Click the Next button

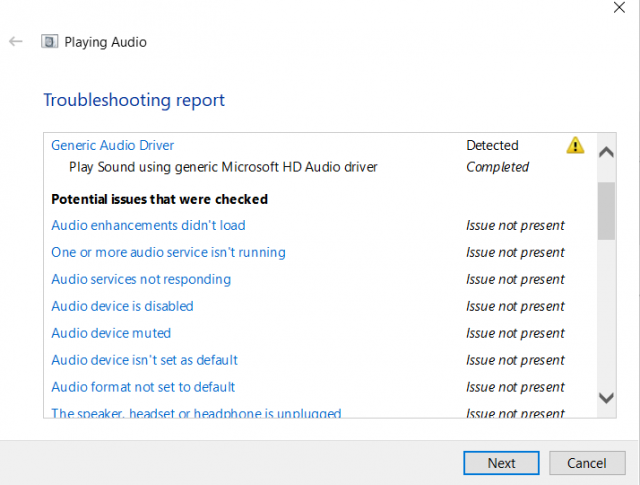(501, 463)
